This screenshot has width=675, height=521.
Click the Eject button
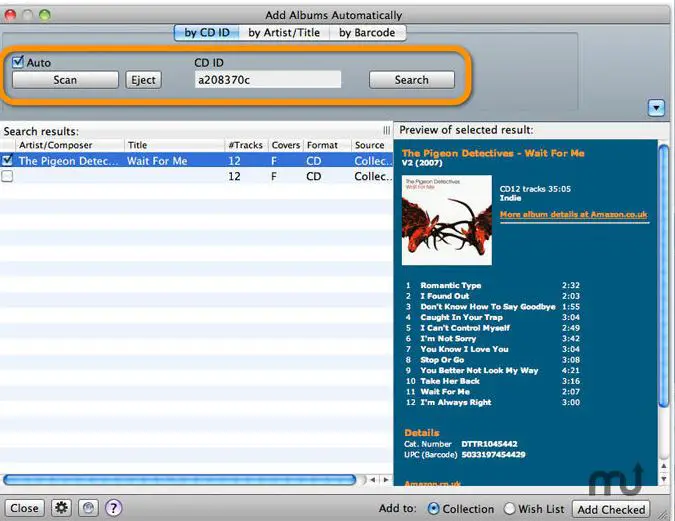pos(143,80)
